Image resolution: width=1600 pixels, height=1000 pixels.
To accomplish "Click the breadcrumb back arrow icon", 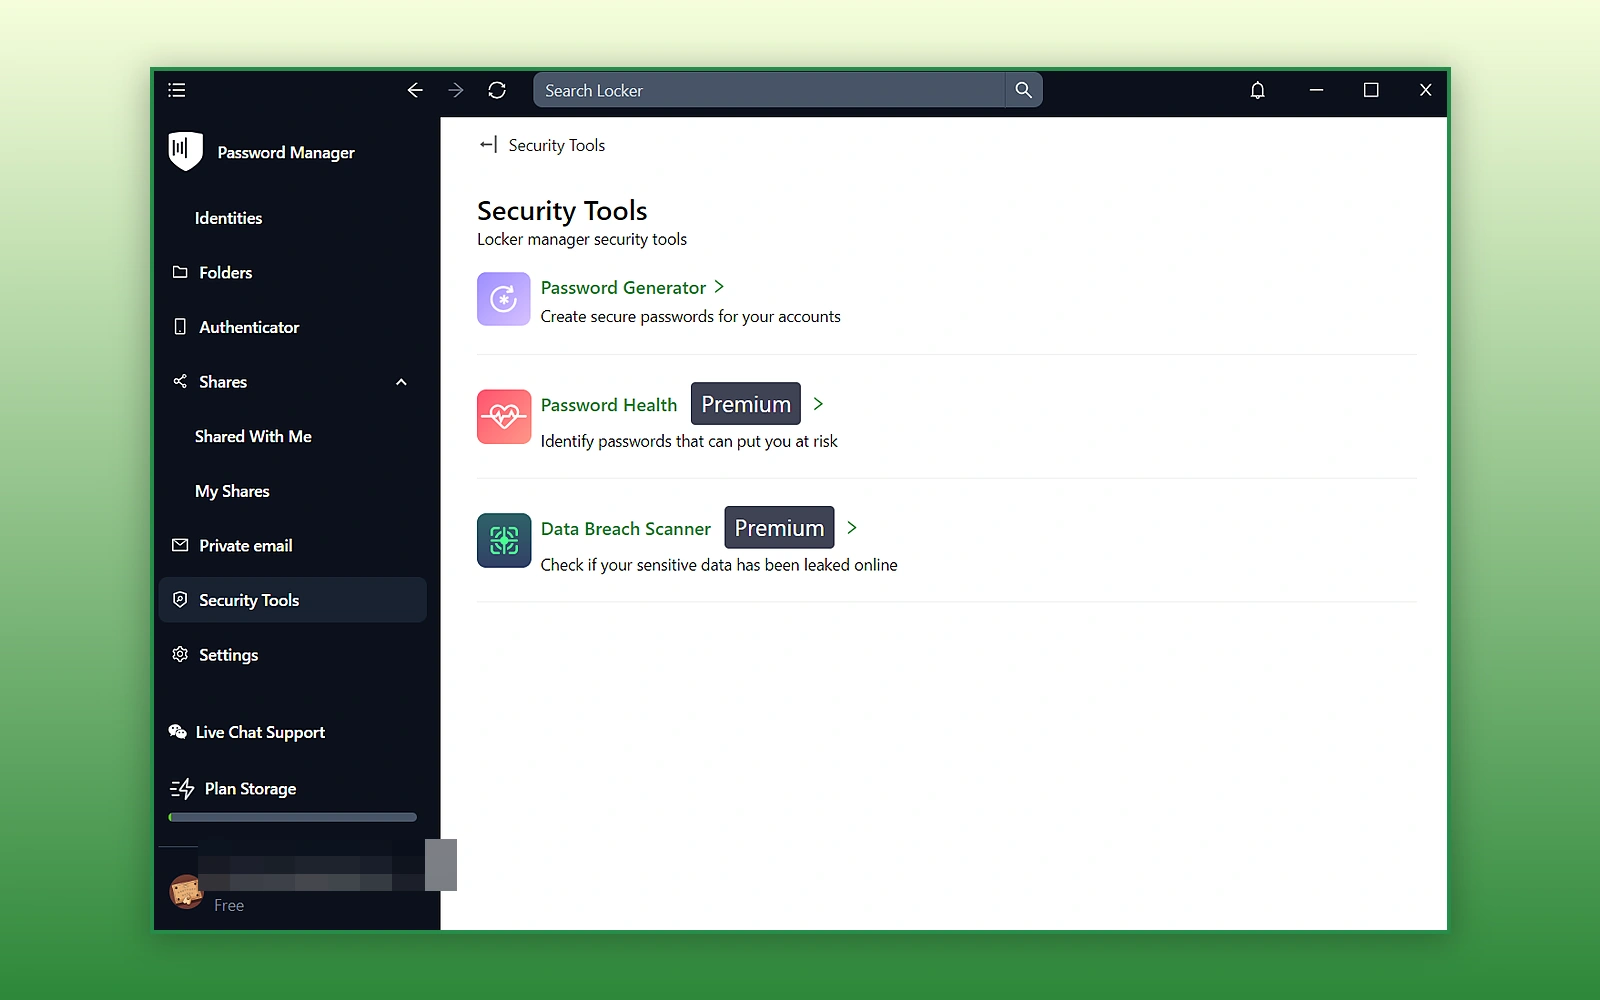I will click(x=488, y=145).
